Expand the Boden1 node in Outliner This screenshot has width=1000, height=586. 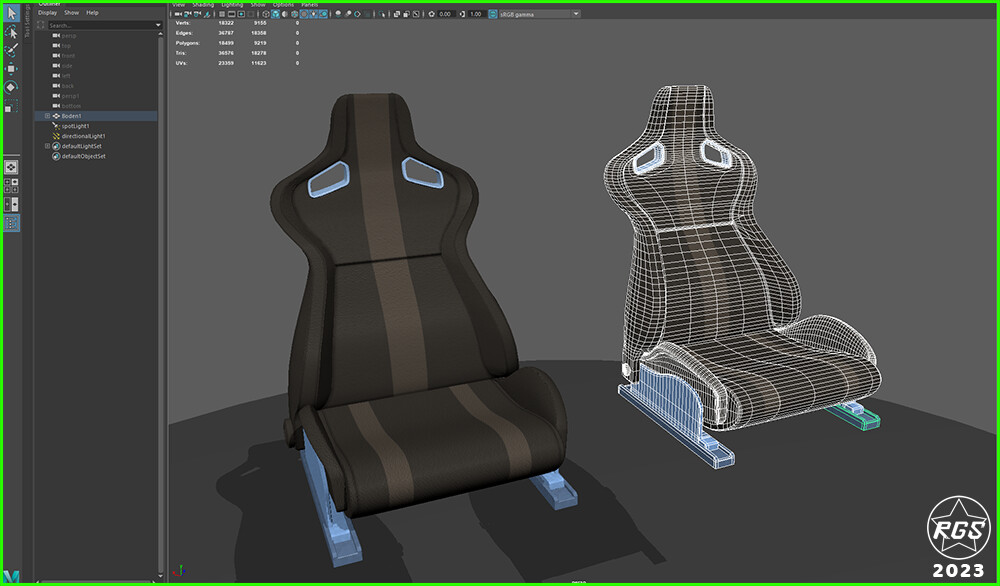[x=47, y=116]
